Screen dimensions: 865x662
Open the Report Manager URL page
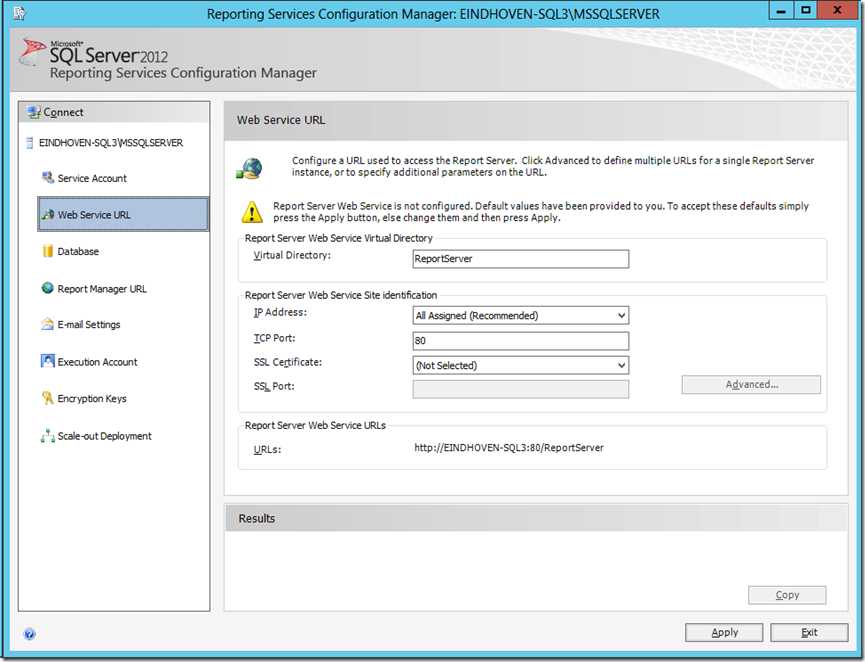pos(102,289)
